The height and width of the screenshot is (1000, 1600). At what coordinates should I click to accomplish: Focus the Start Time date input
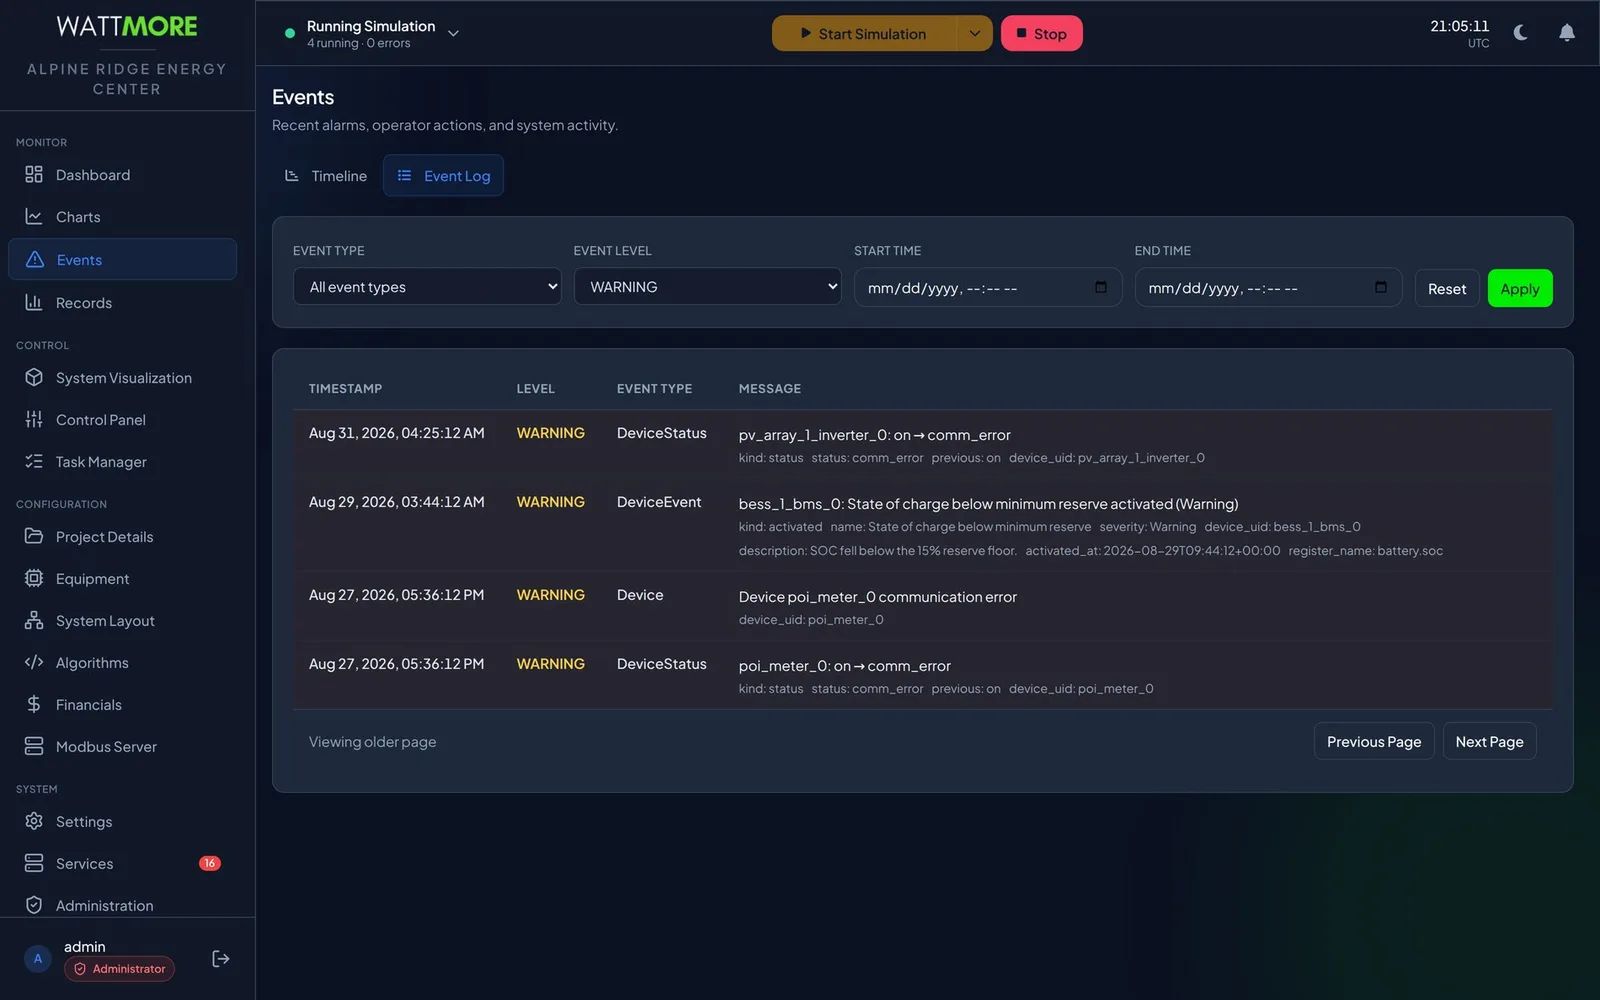pyautogui.click(x=987, y=288)
